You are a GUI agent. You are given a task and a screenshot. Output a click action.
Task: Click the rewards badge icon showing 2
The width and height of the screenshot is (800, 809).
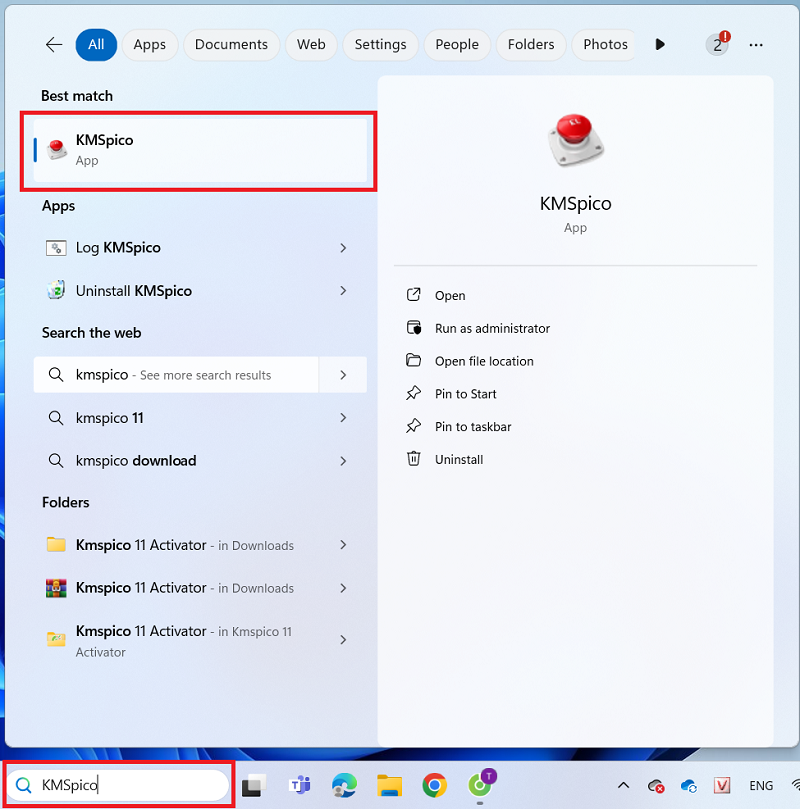[x=717, y=44]
